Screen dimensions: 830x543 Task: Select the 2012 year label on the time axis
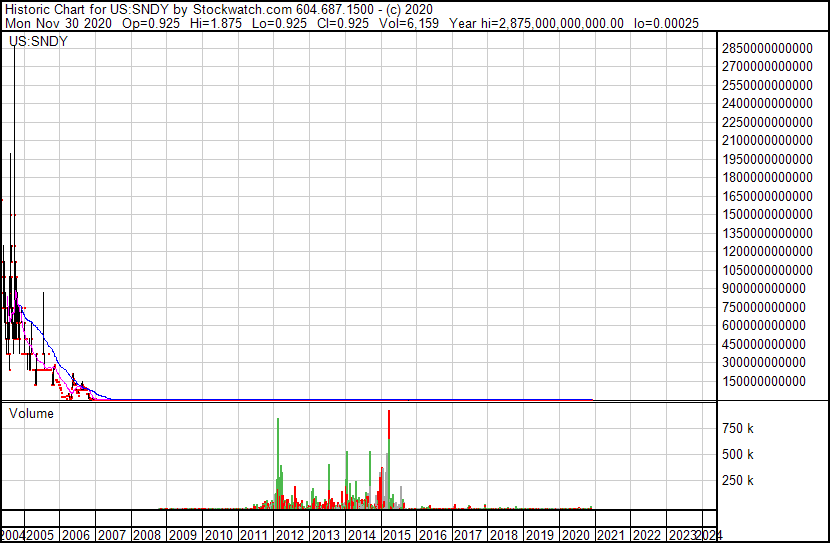coord(290,536)
